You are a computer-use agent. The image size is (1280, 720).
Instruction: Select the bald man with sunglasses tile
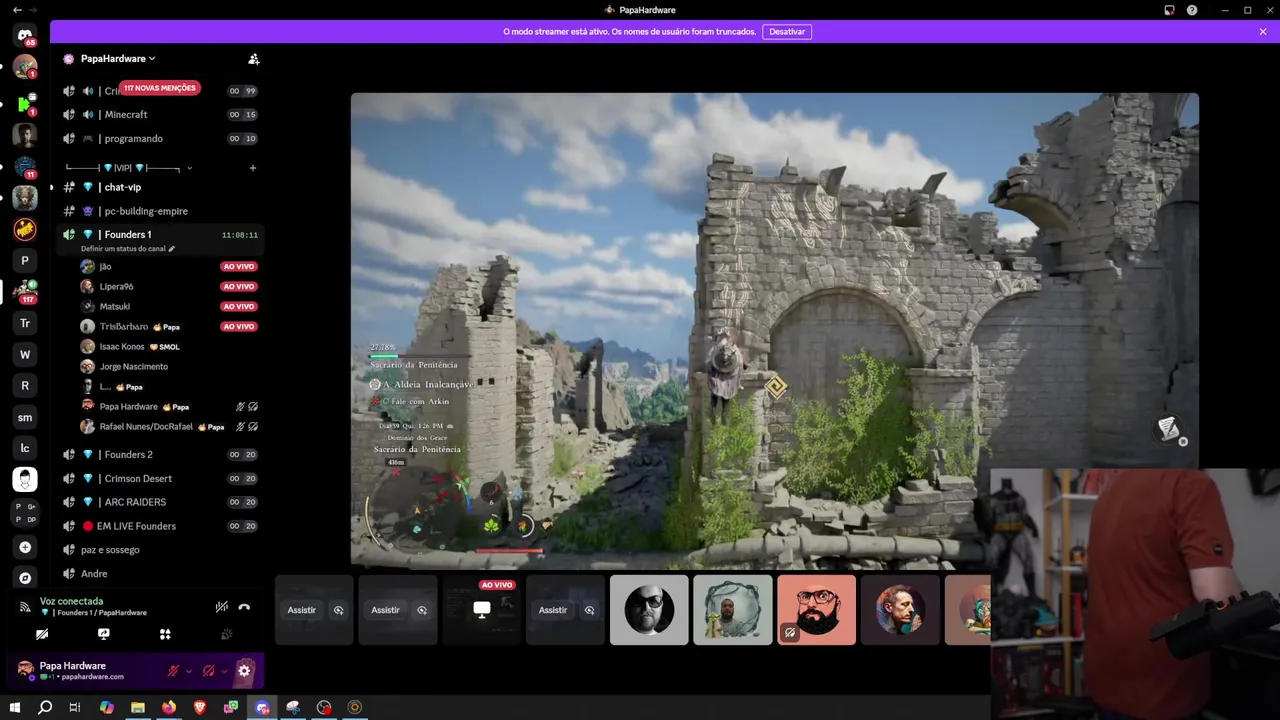649,610
